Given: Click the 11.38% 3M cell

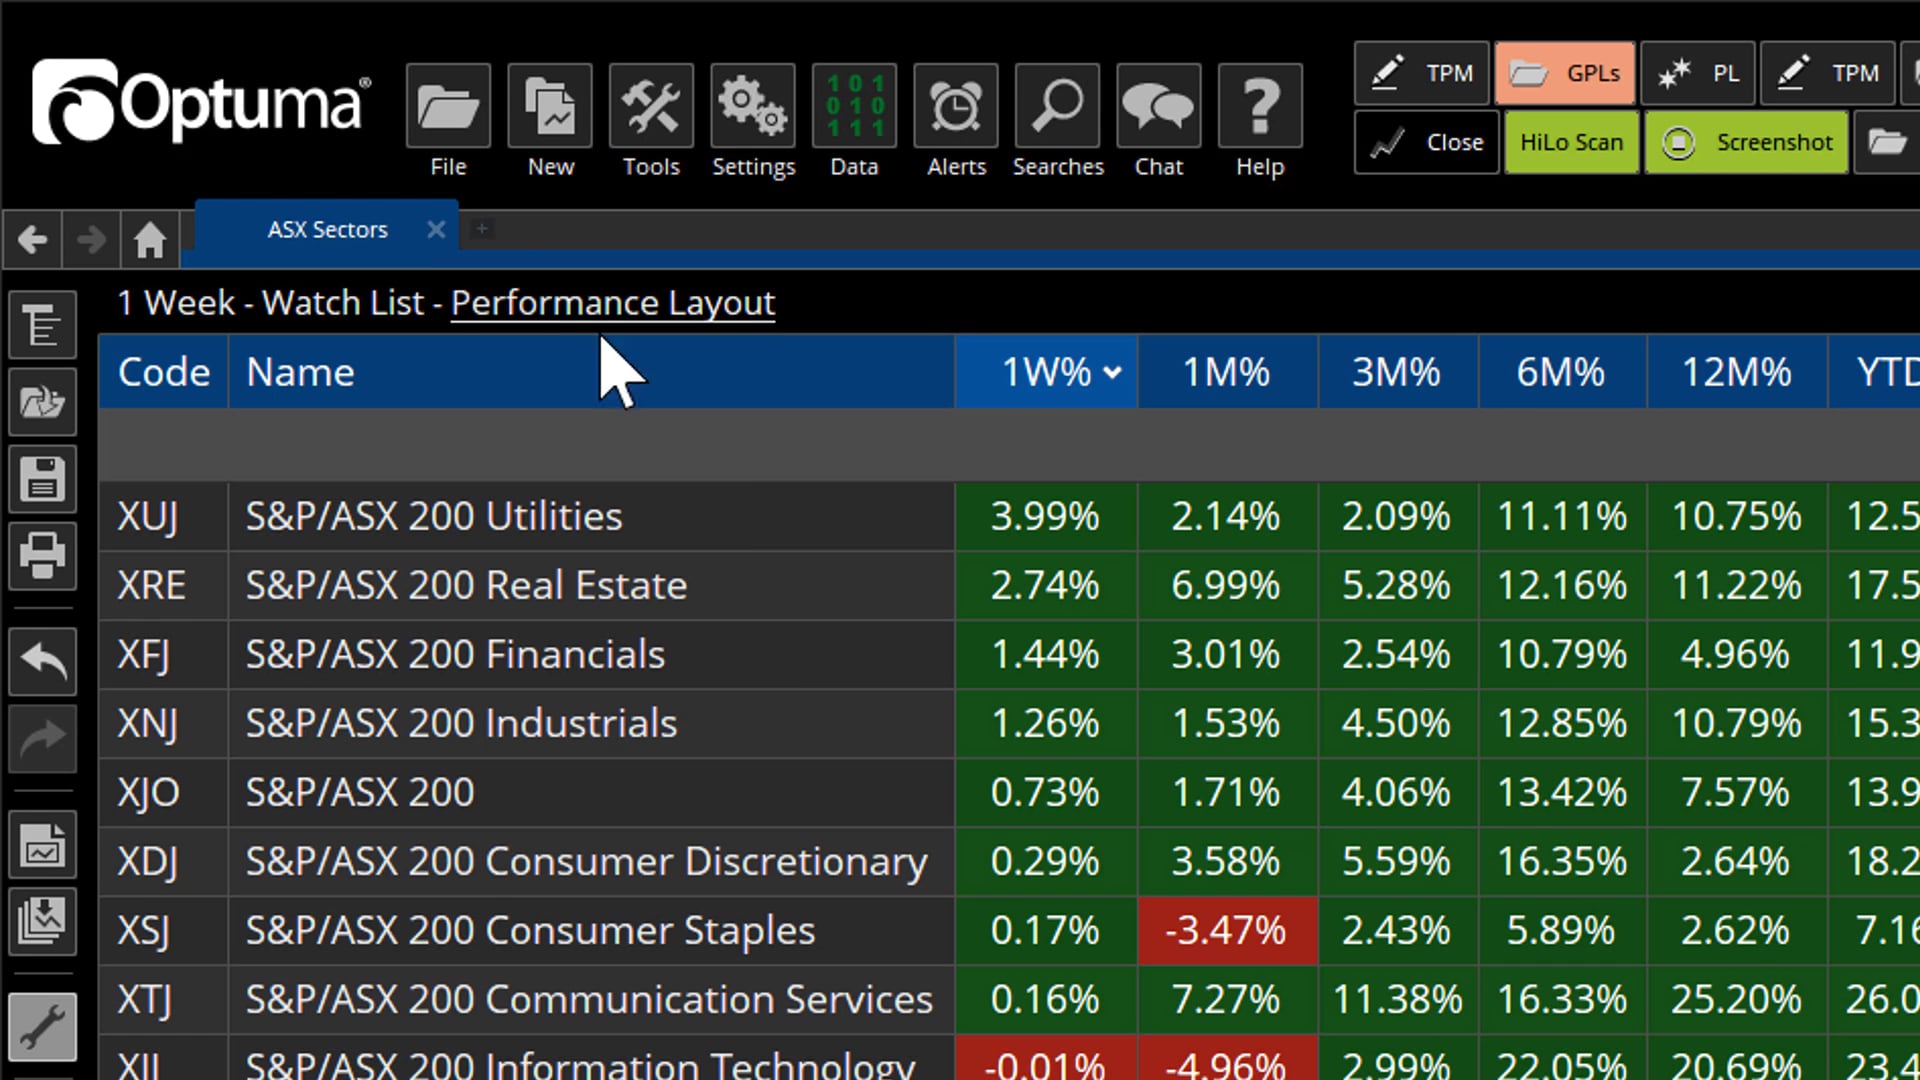Looking at the screenshot, I should click(1397, 1000).
